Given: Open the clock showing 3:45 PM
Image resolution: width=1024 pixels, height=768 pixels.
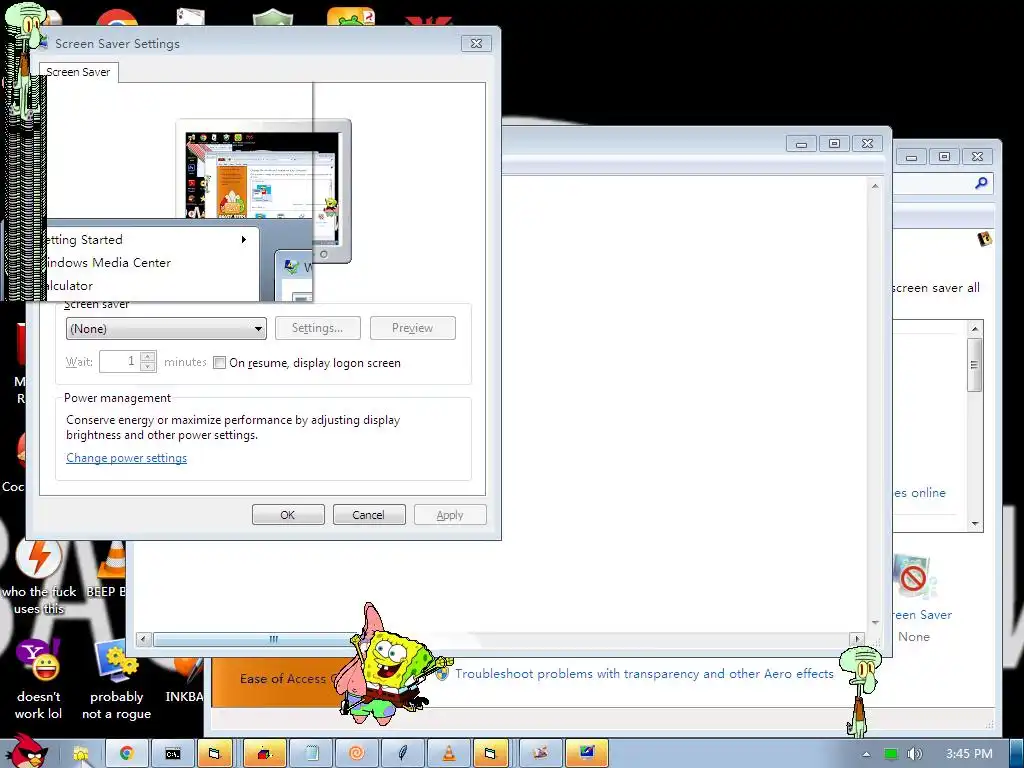Looking at the screenshot, I should [969, 754].
